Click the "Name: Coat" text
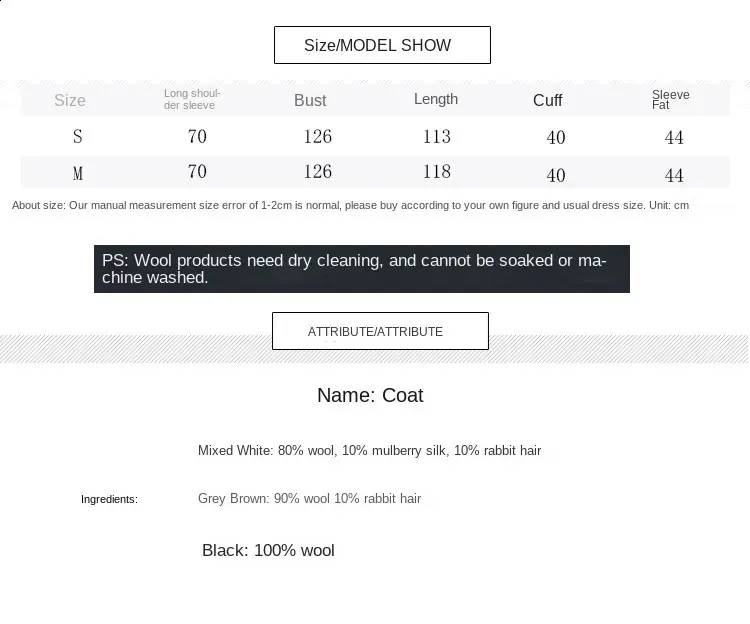 370,395
